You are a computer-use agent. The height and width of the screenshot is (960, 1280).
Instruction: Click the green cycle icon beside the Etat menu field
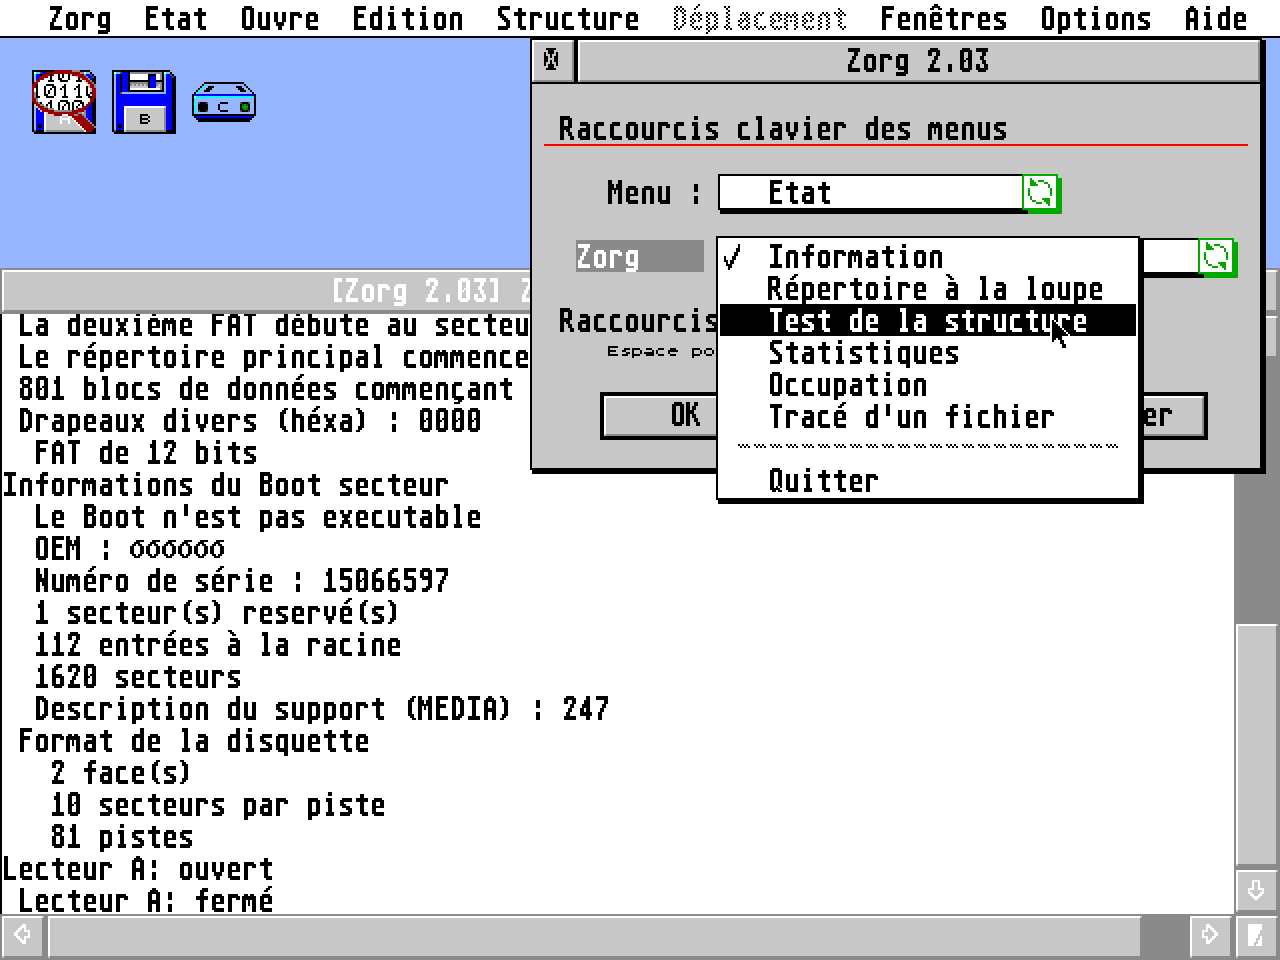pos(1043,193)
